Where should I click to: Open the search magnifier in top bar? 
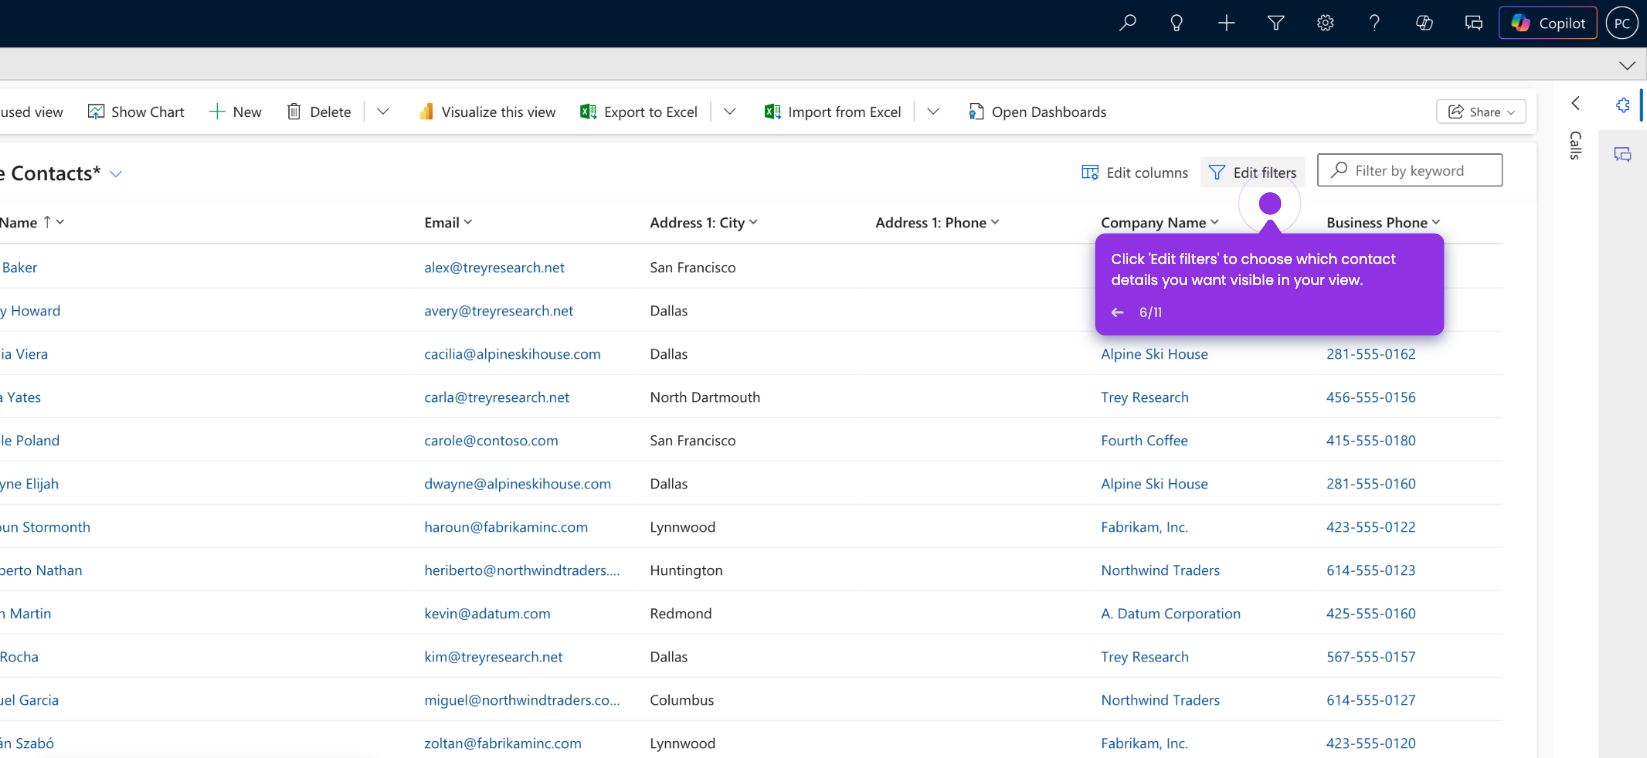point(1128,23)
